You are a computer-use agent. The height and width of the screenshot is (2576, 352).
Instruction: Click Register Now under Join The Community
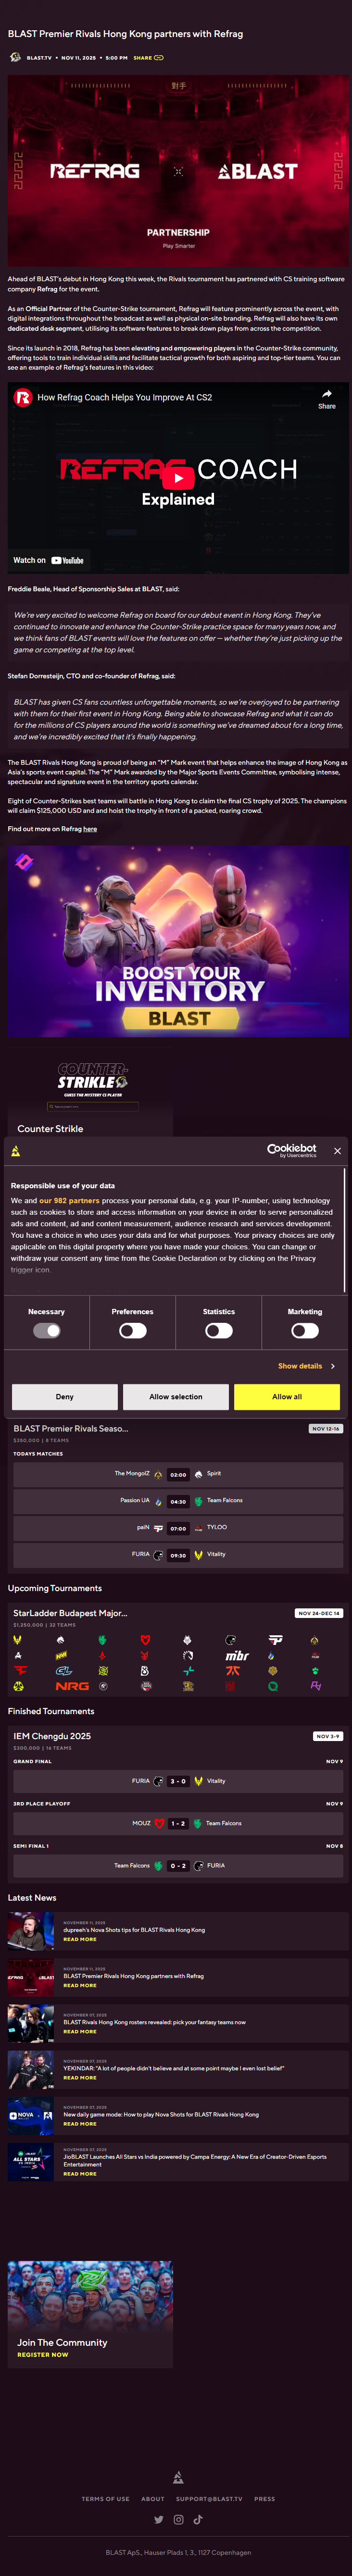(x=43, y=2355)
